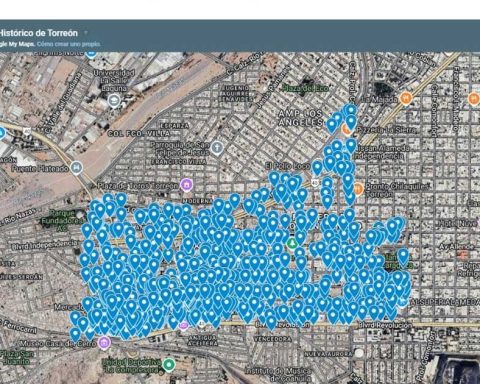The image size is (480, 384).
Task: Open the Pronto Chilaquiles restaurant icon
Action: (358, 189)
